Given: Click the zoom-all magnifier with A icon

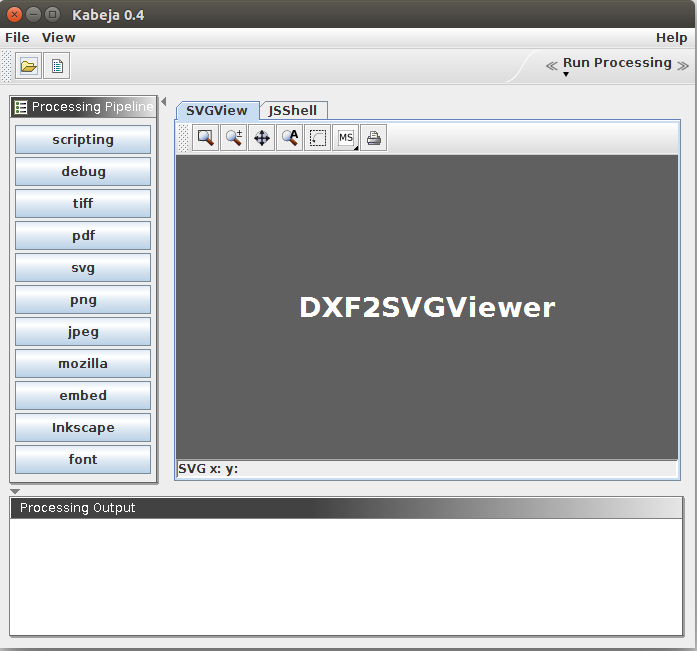Looking at the screenshot, I should click(289, 138).
